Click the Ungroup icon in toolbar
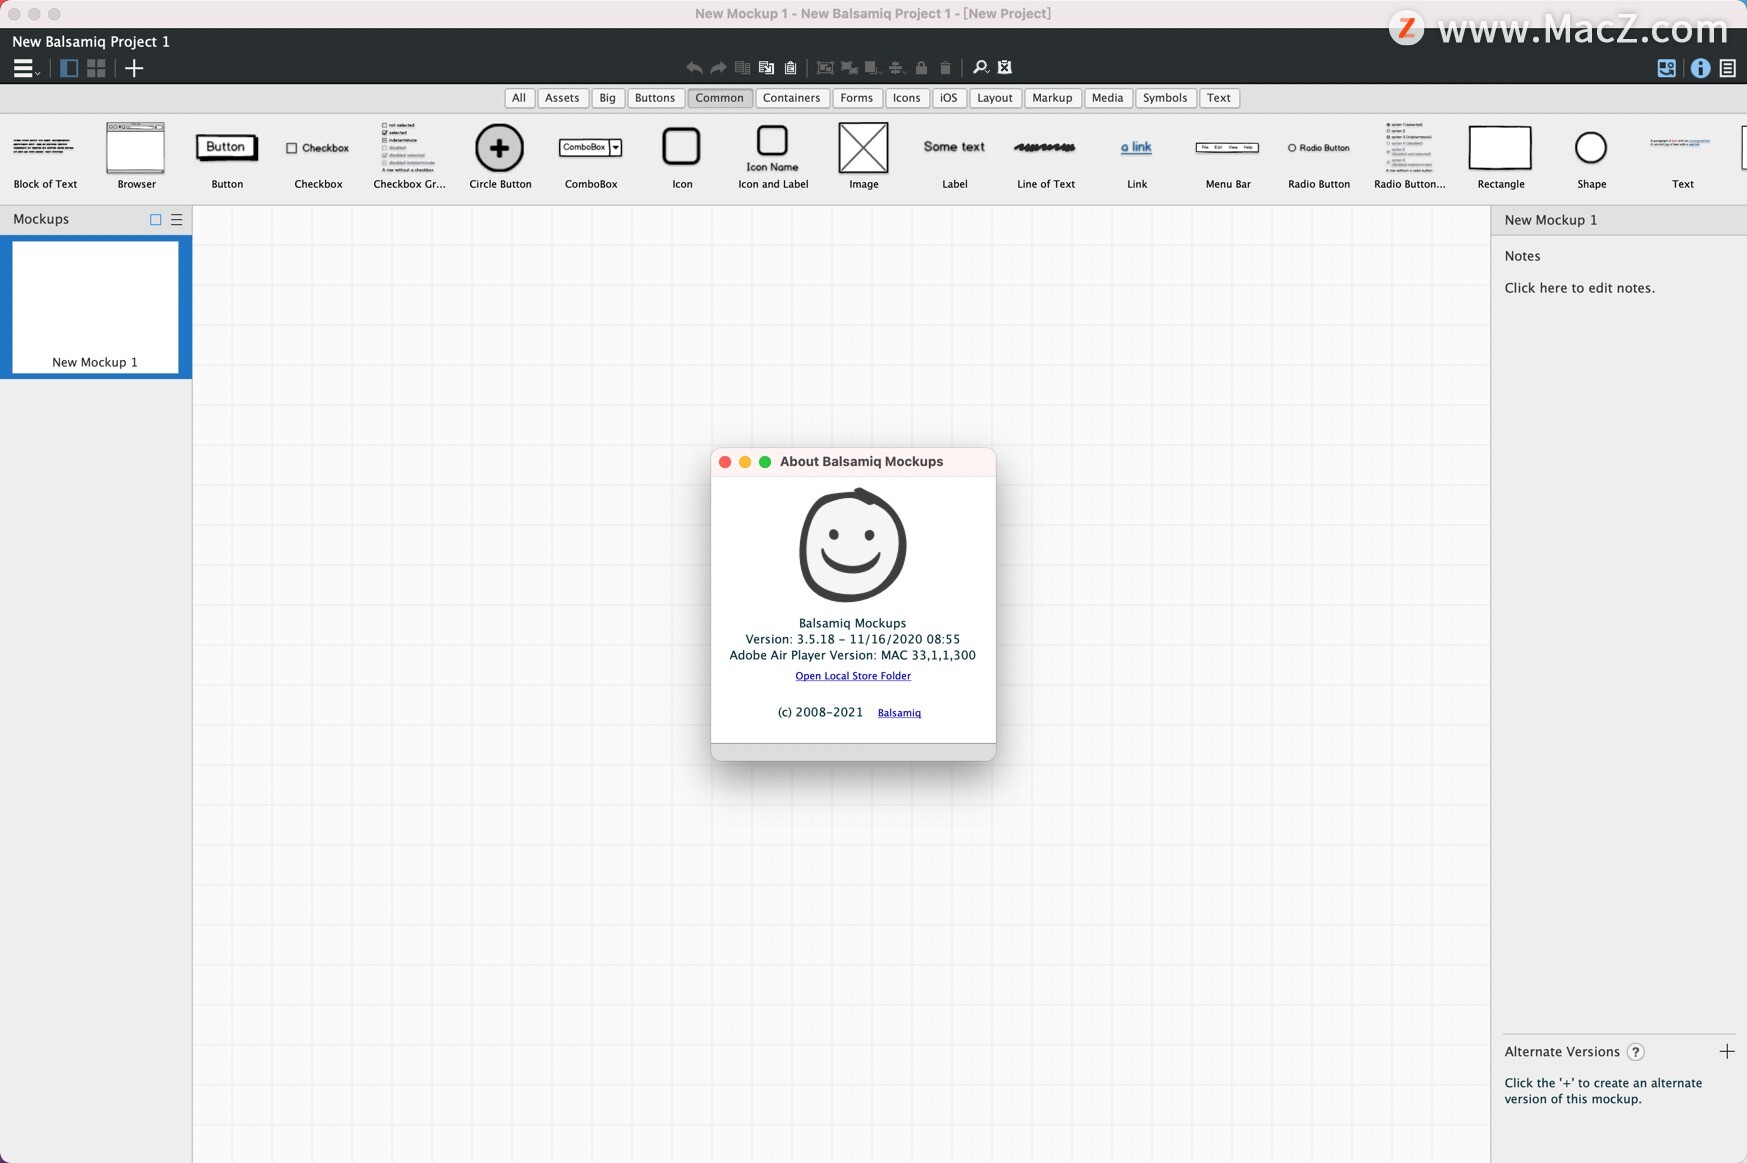This screenshot has width=1747, height=1163. [849, 68]
